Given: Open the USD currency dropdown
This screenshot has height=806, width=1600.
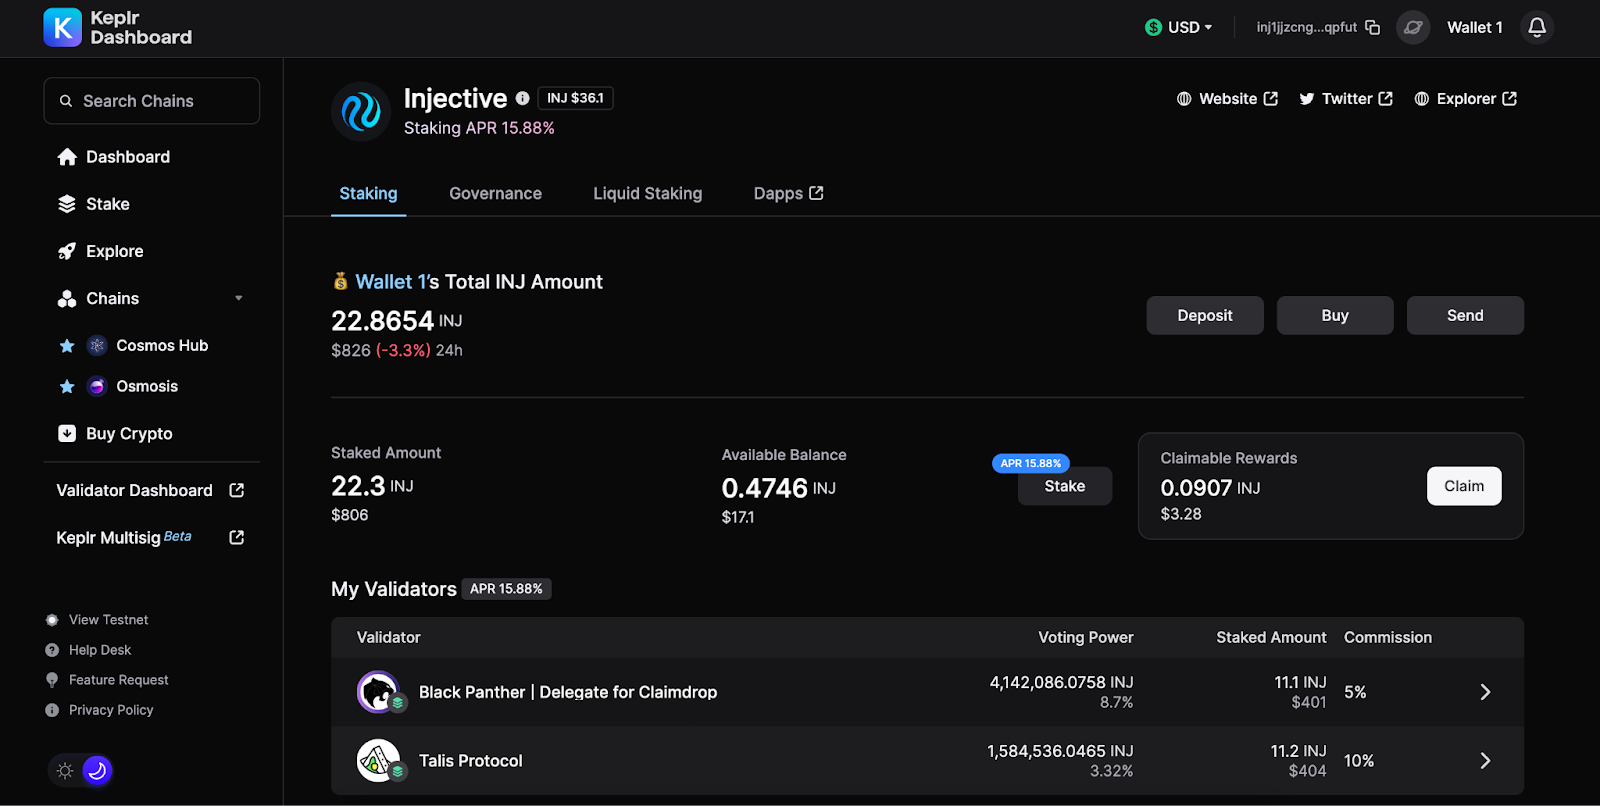Looking at the screenshot, I should tap(1179, 27).
